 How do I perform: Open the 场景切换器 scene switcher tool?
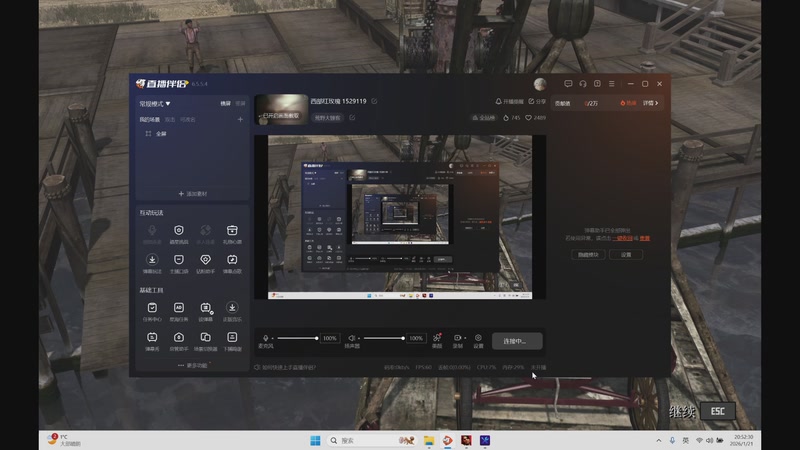(205, 341)
